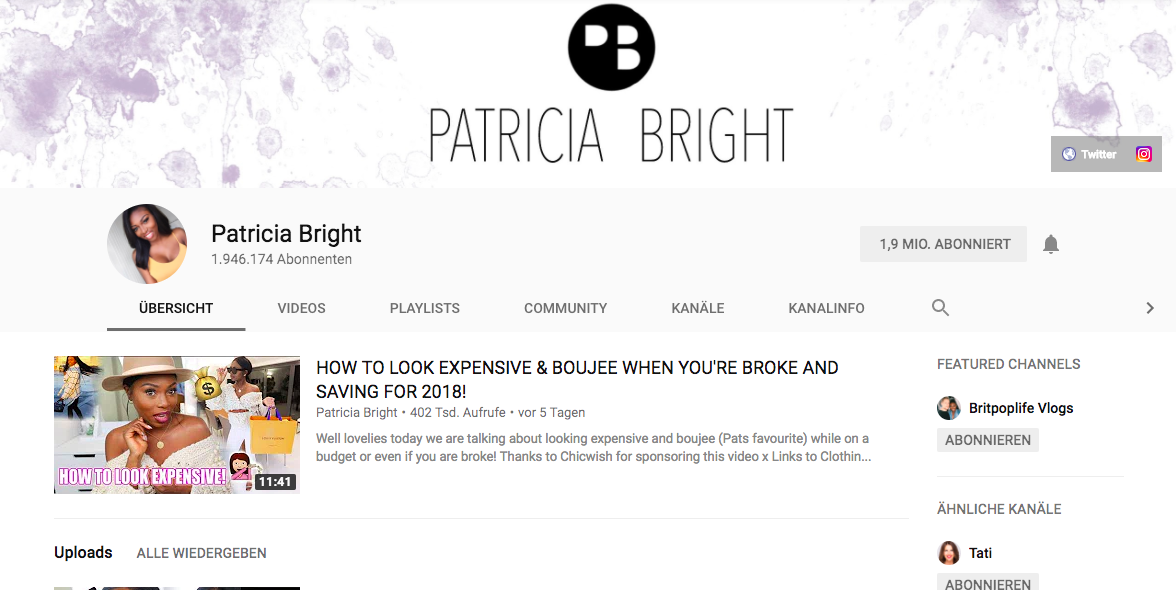The image size is (1176, 590).
Task: Click the FEATURED CHANNELS heading
Action: pos(1009,364)
